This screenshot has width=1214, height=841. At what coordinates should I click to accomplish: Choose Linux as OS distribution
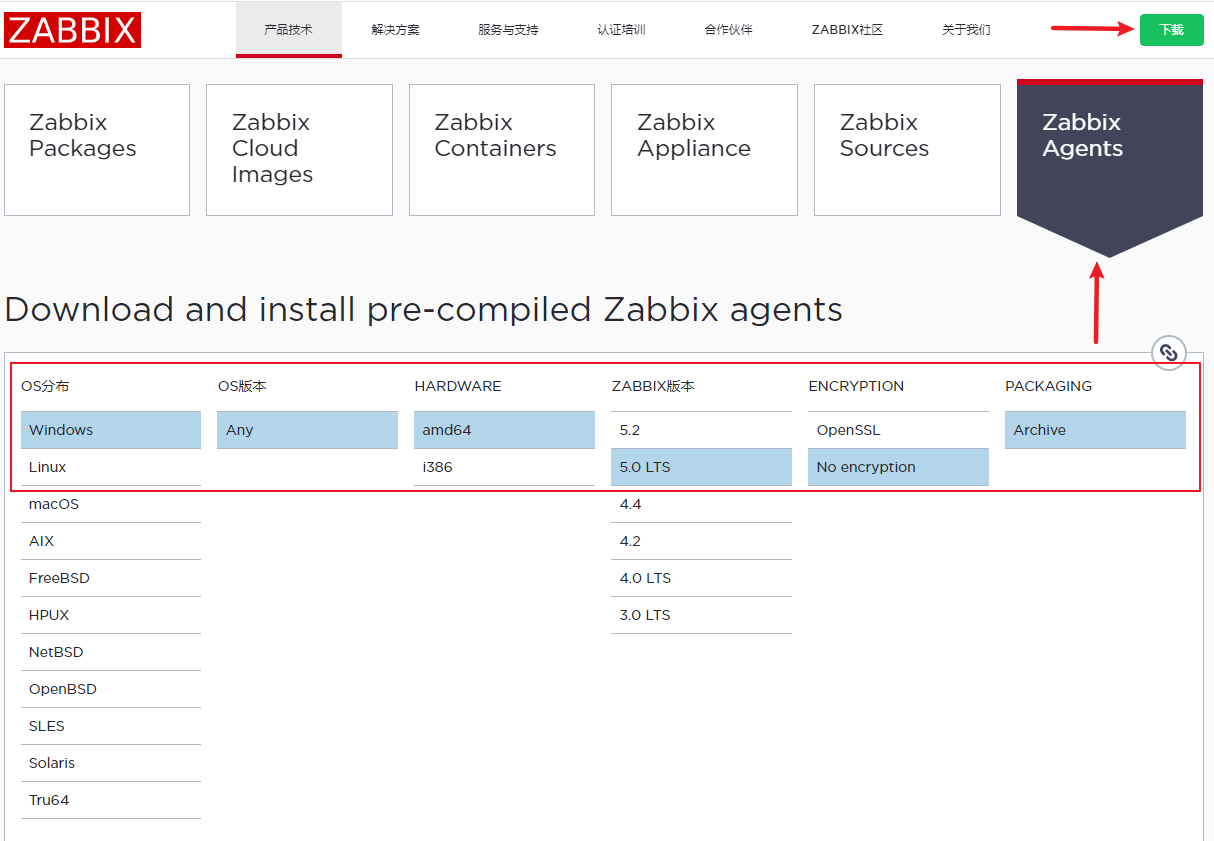tap(110, 467)
